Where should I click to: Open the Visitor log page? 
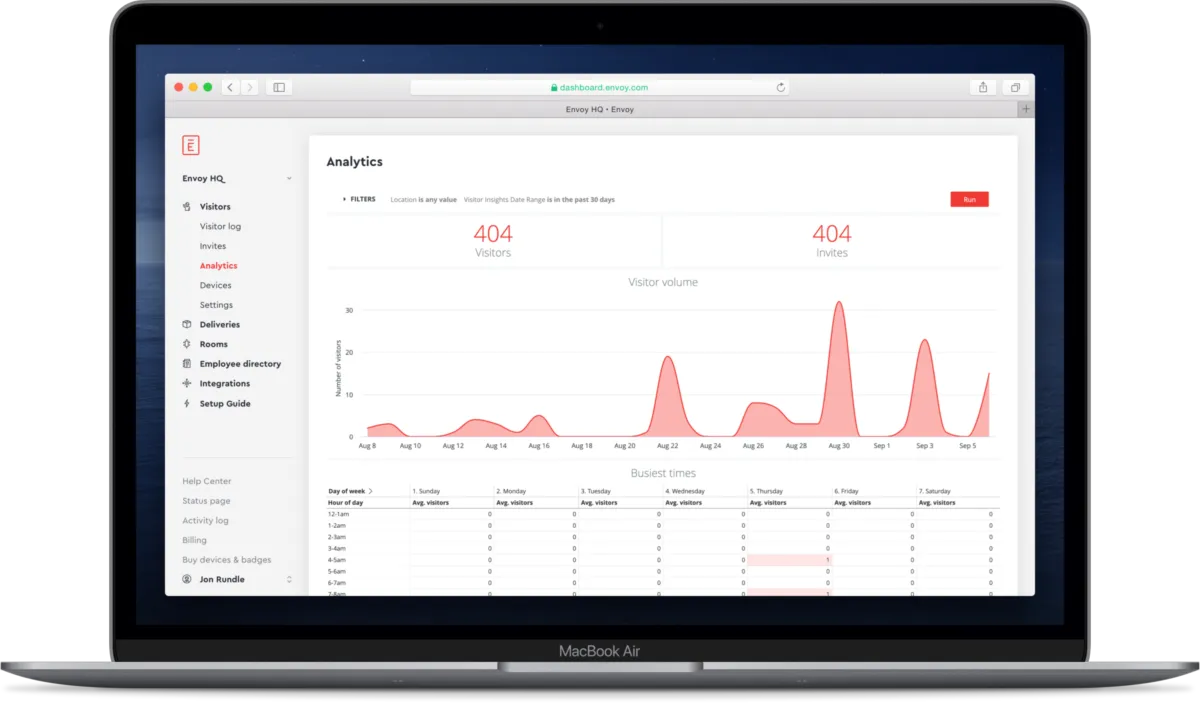[220, 227]
